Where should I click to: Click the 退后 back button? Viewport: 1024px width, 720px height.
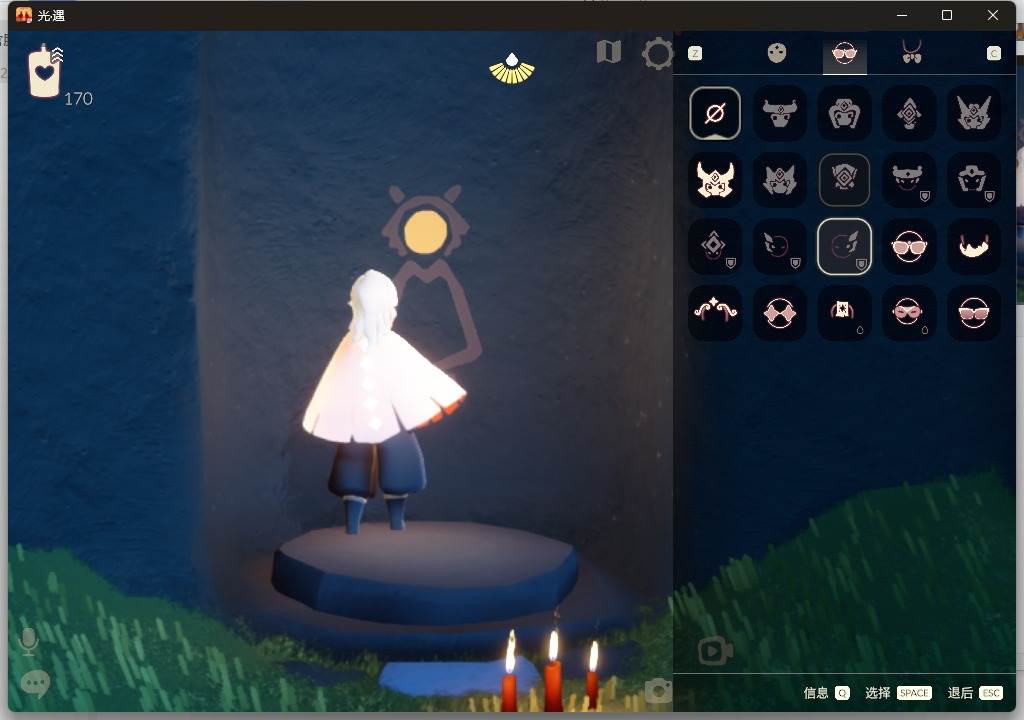pos(973,693)
